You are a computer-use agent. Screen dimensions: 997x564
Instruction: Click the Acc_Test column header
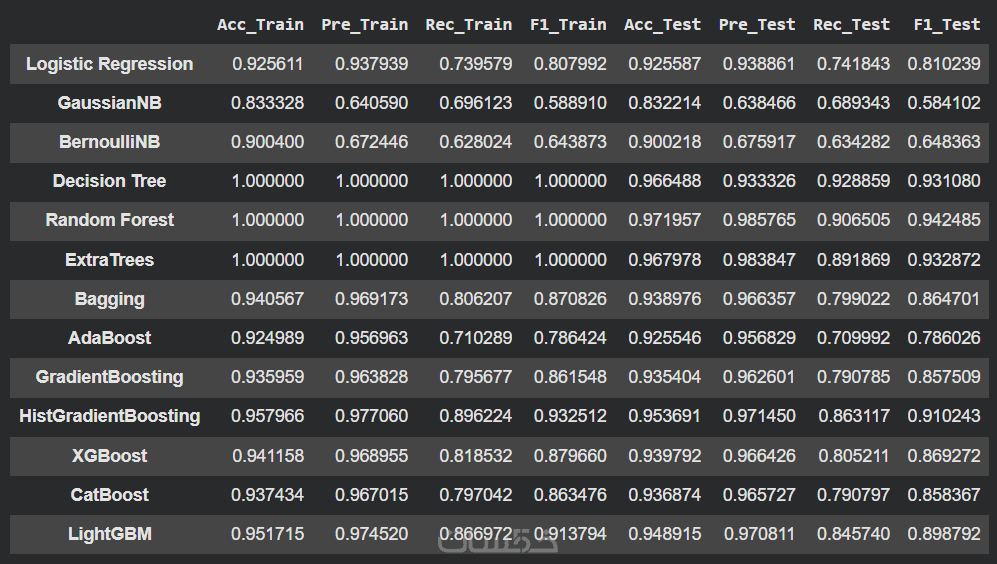pos(662,25)
